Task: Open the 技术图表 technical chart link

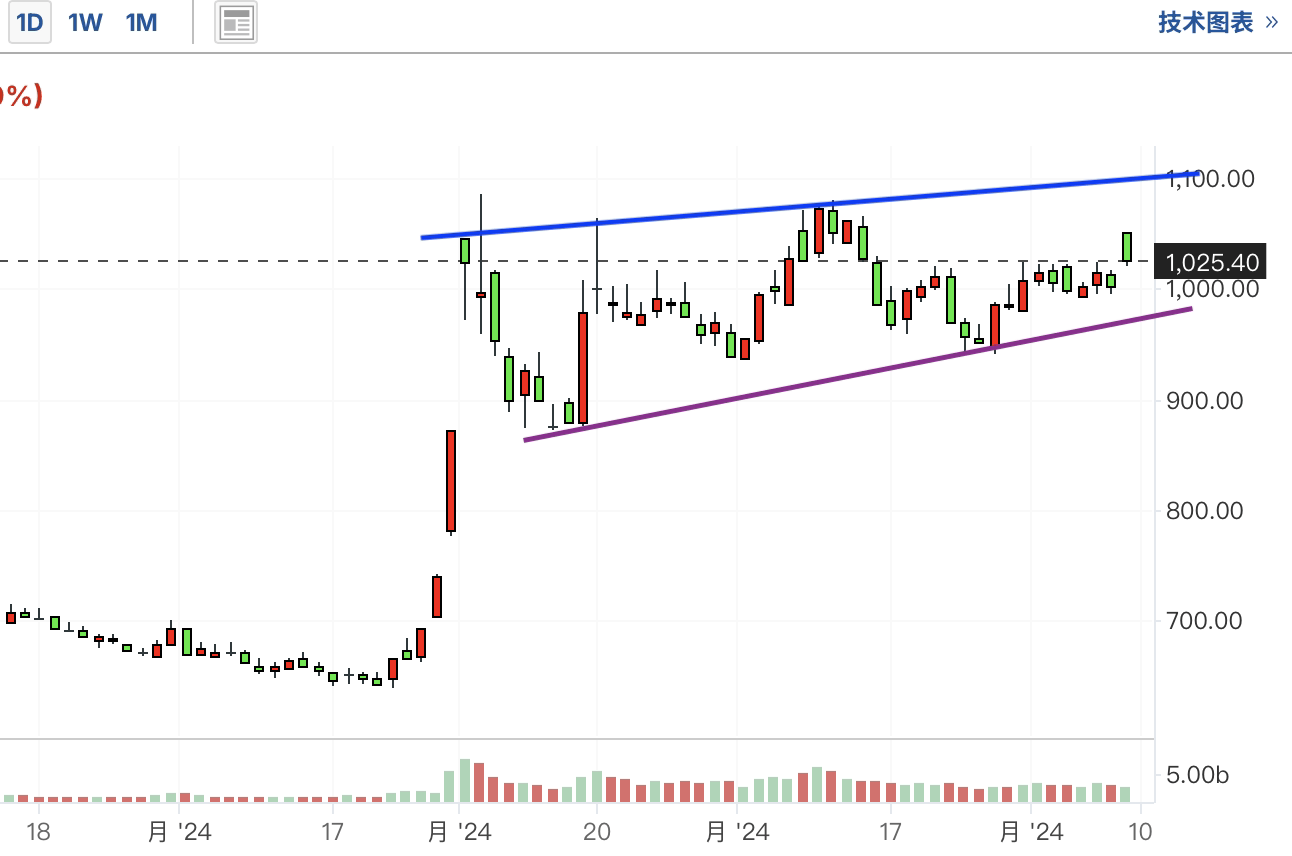Action: pyautogui.click(x=1218, y=22)
